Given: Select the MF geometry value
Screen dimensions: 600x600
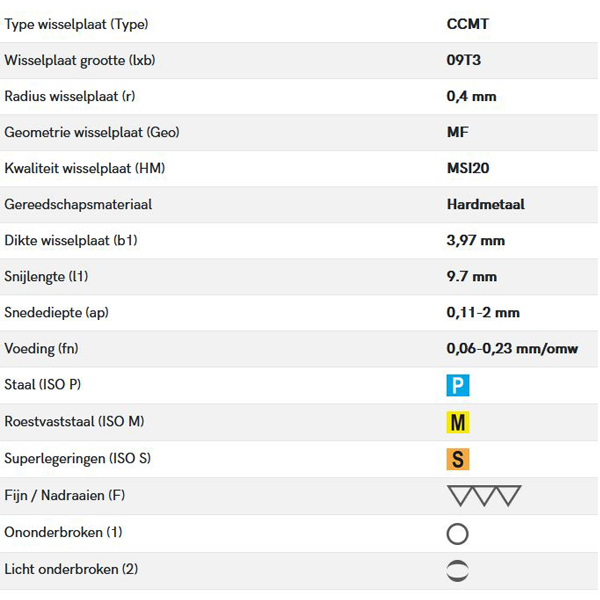Looking at the screenshot, I should (458, 132).
